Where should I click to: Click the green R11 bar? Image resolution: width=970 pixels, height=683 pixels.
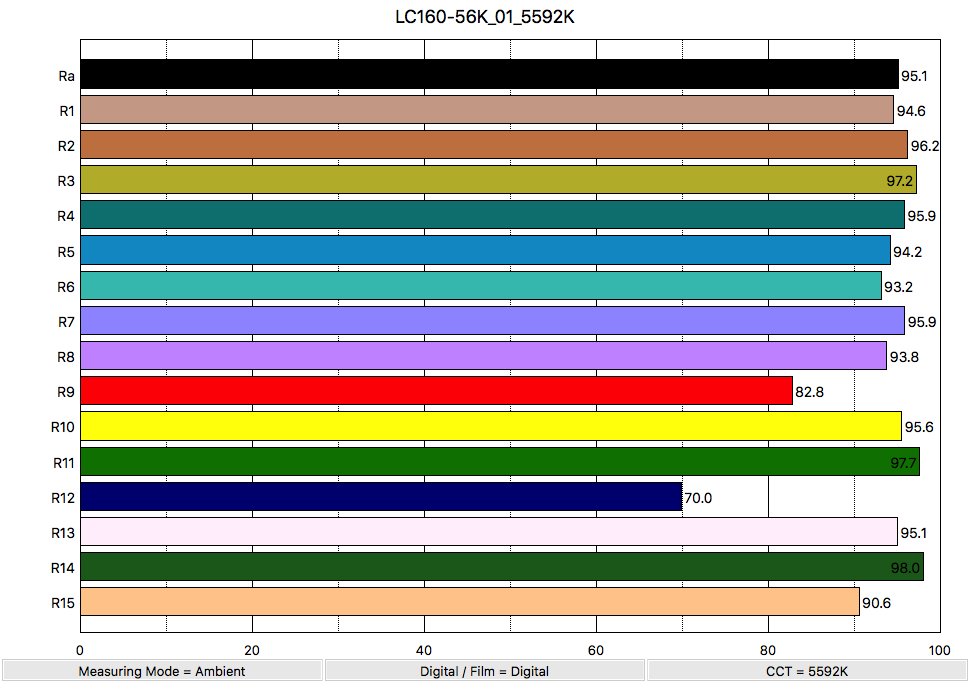pyautogui.click(x=500, y=461)
